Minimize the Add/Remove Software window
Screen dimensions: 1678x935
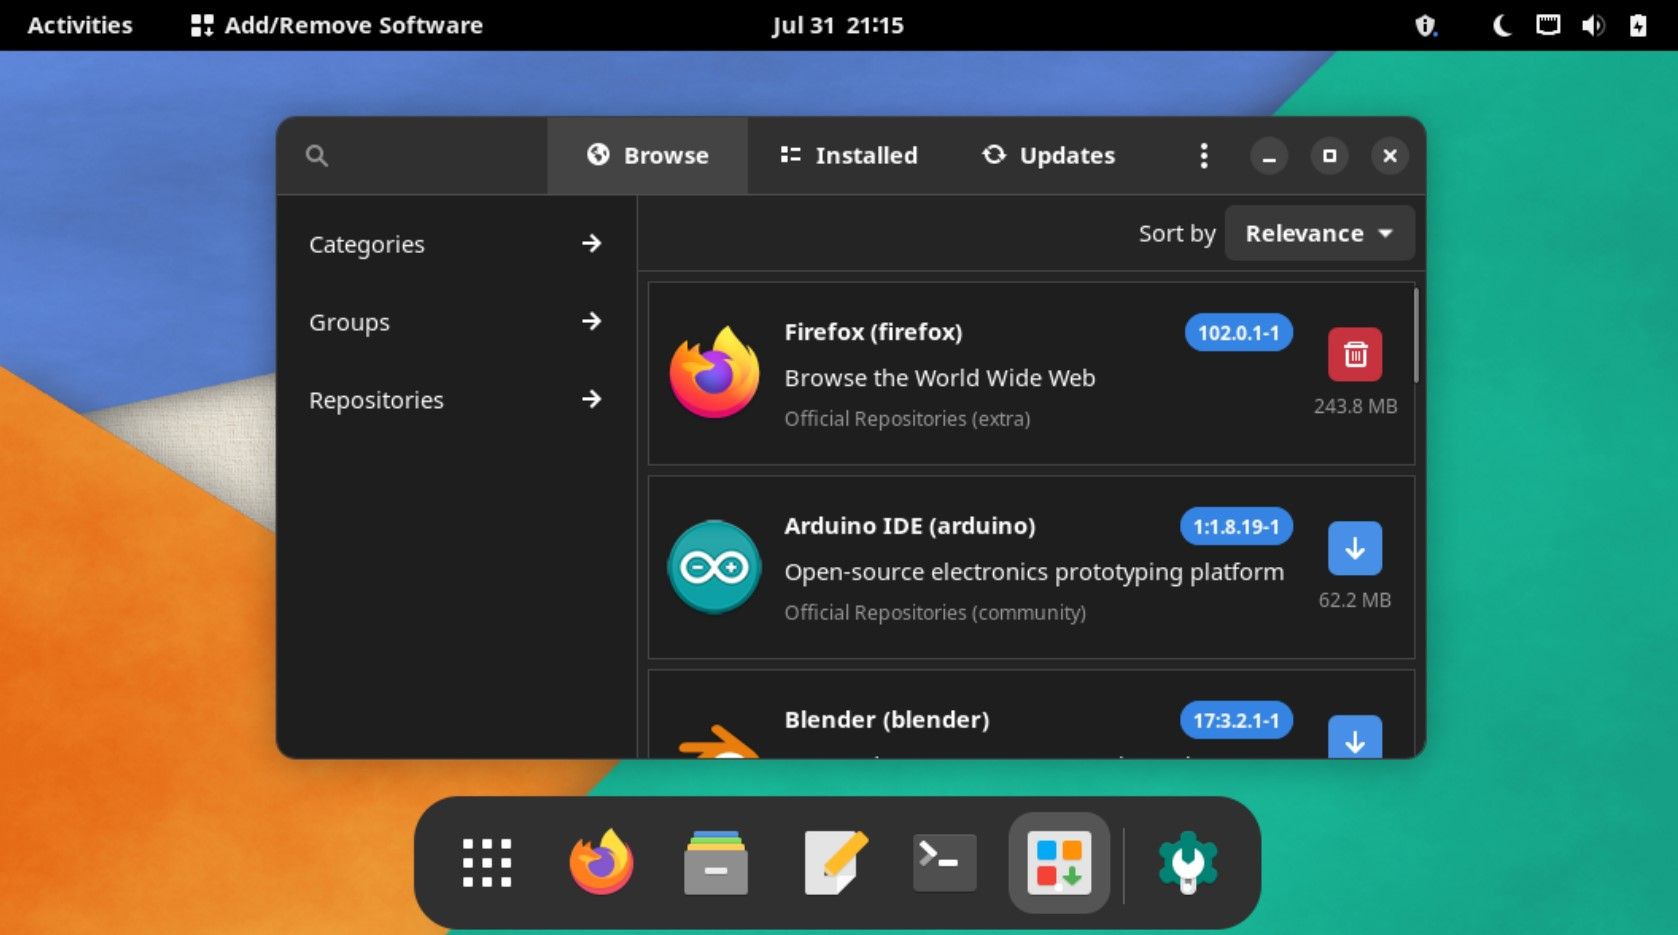click(1269, 156)
